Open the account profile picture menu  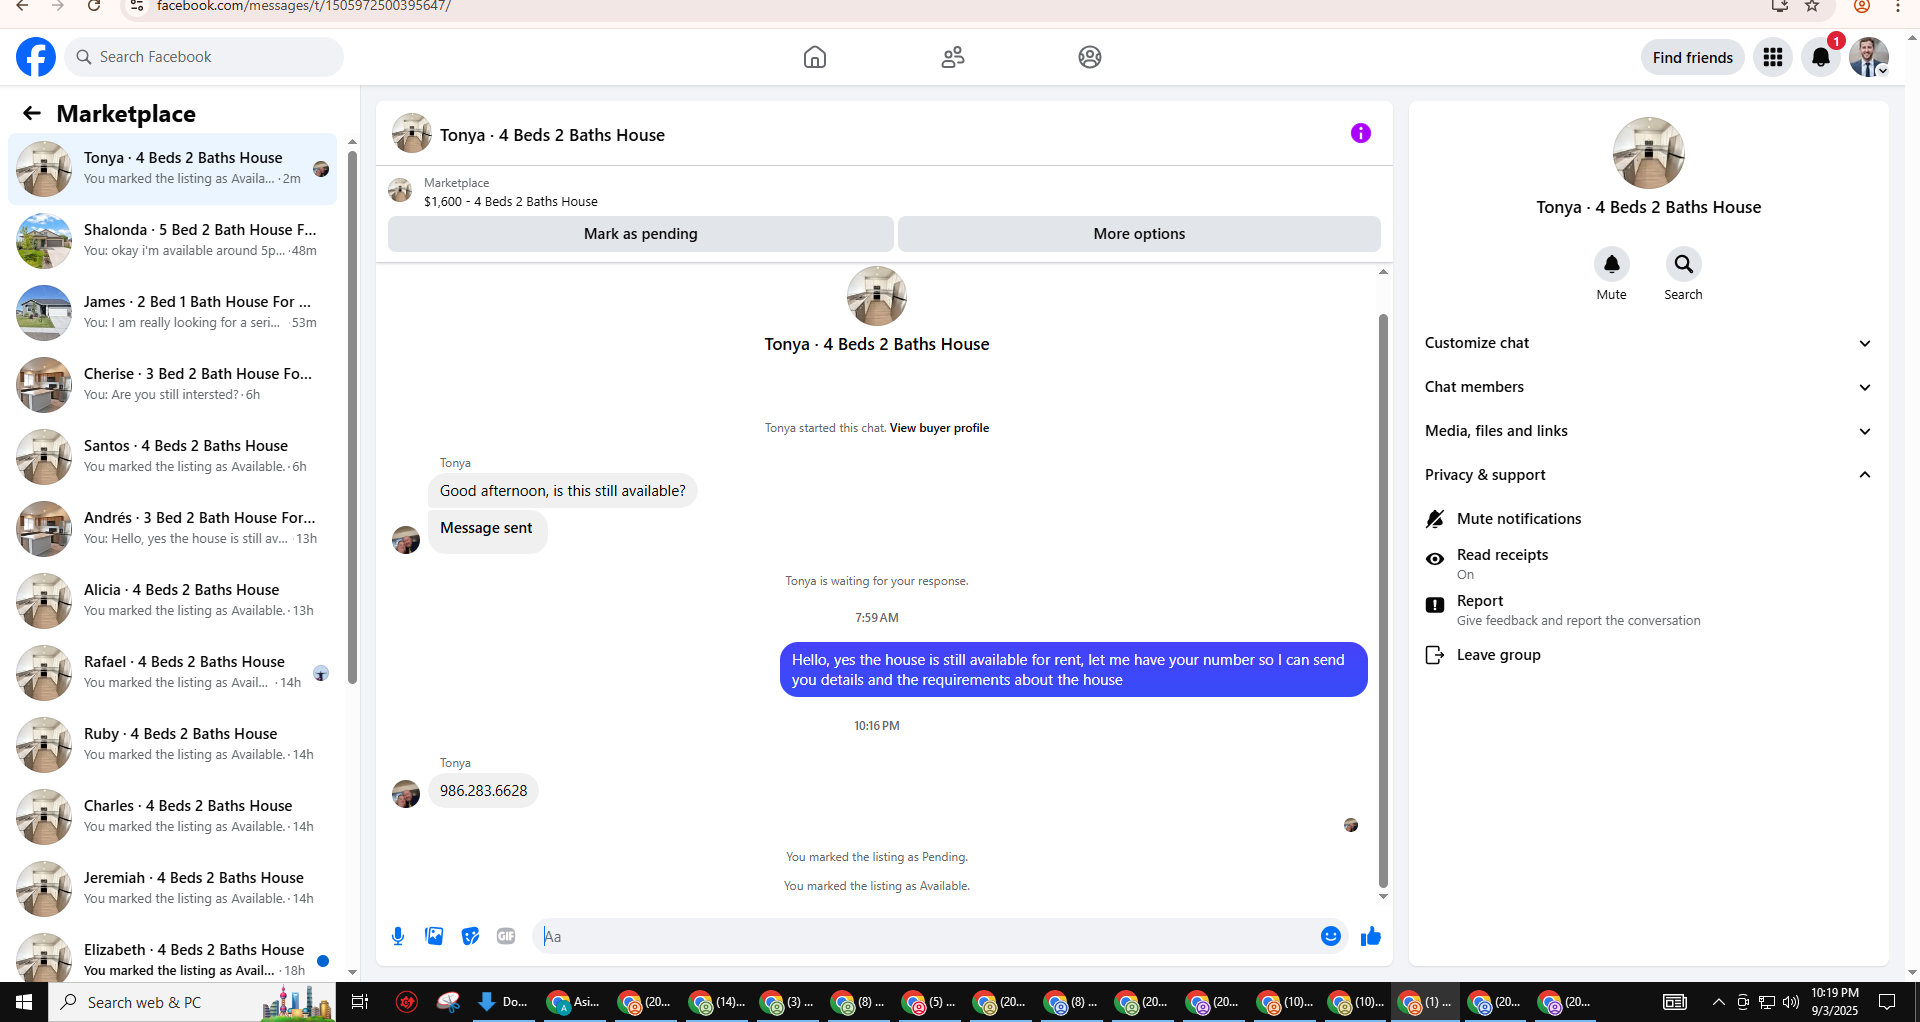(x=1869, y=57)
